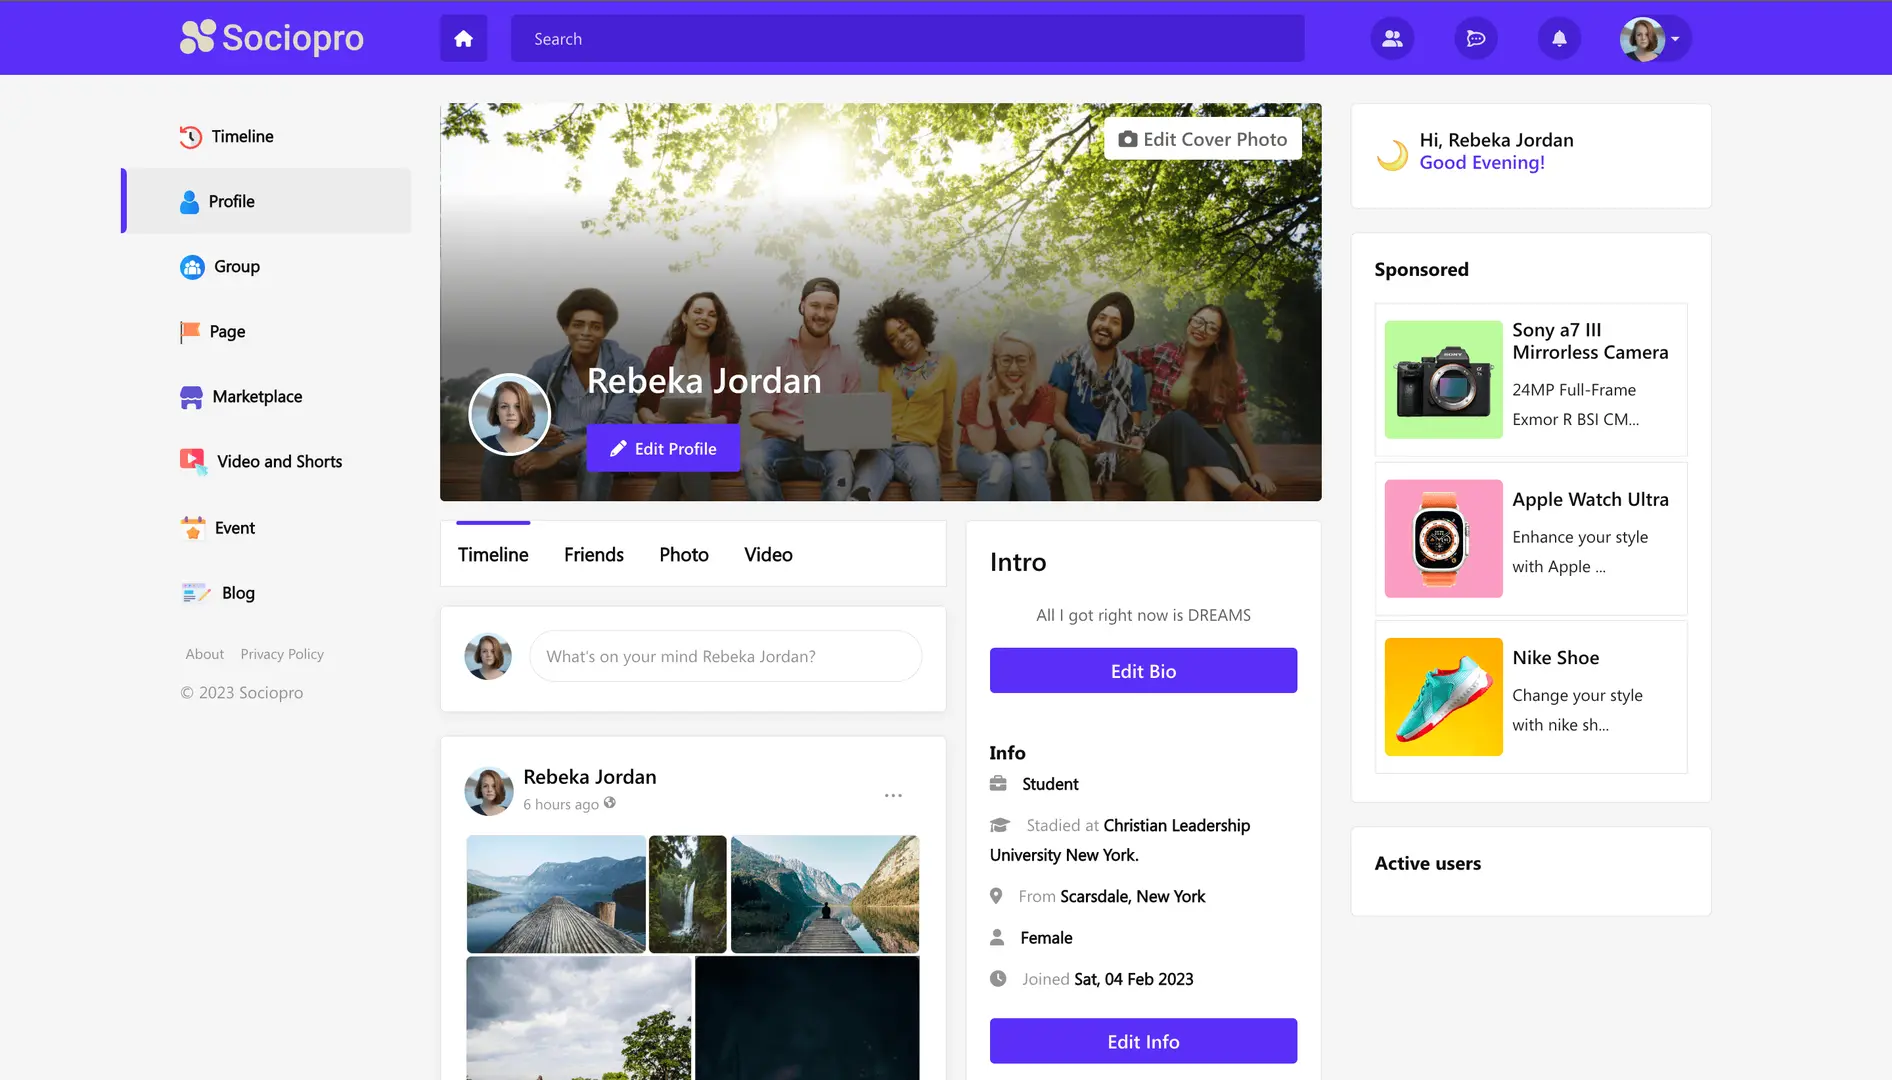Switch to the Video tab
Image resolution: width=1892 pixels, height=1080 pixels.
coord(768,554)
